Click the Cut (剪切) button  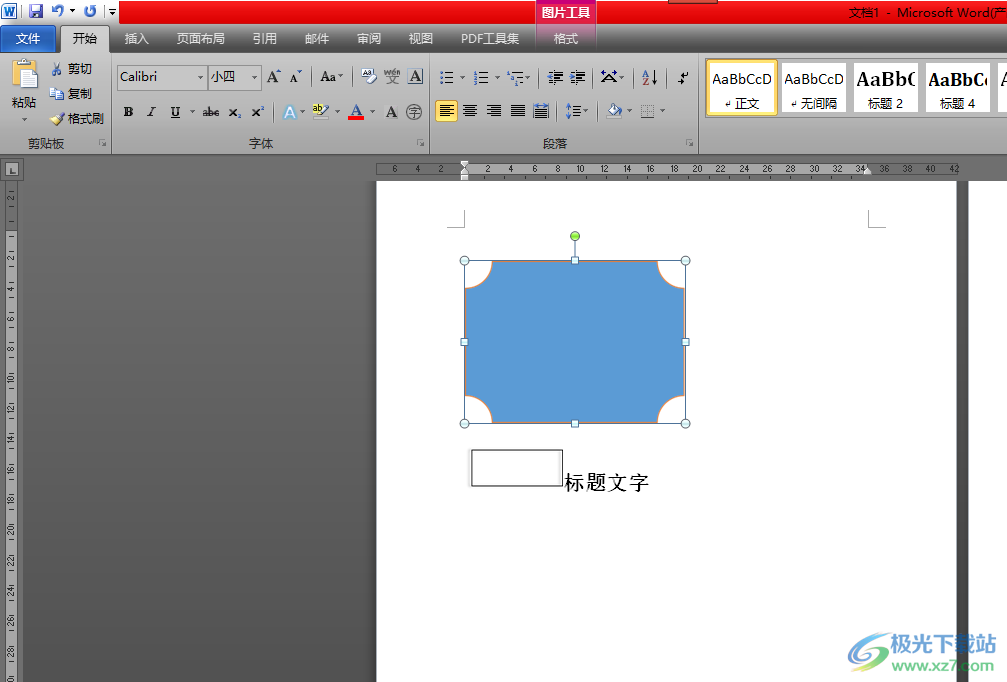click(71, 69)
